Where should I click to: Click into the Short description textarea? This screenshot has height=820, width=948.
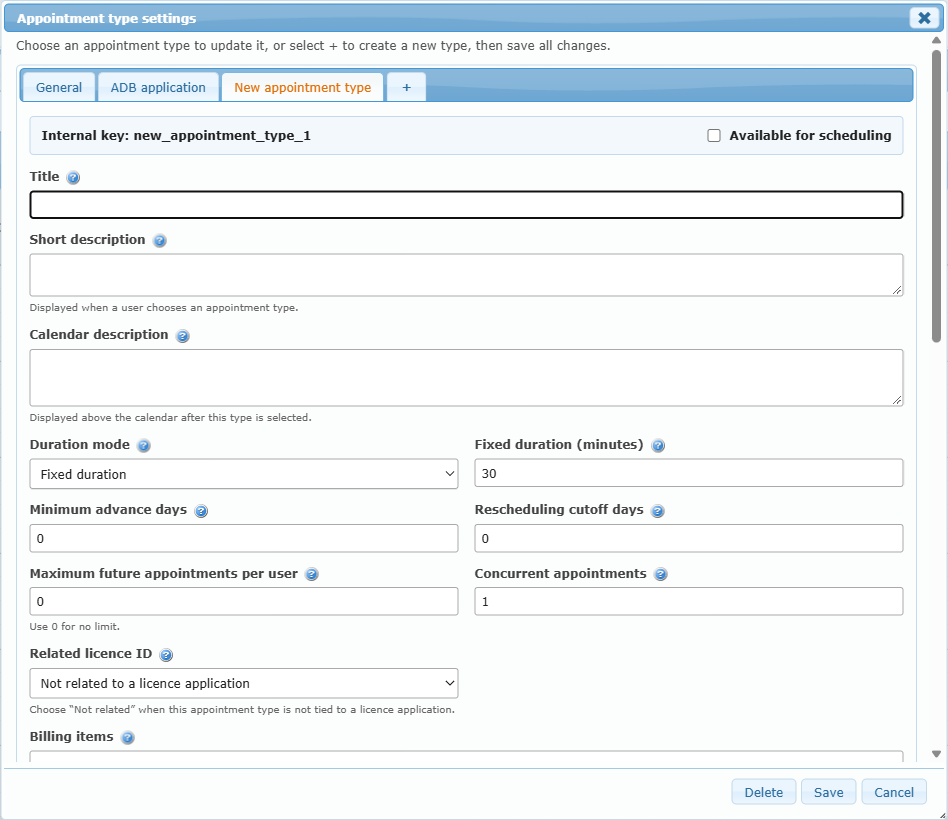coord(466,275)
